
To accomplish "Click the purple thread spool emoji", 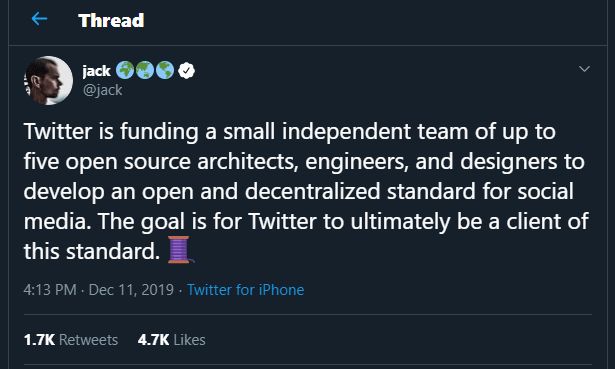I will pyautogui.click(x=180, y=250).
